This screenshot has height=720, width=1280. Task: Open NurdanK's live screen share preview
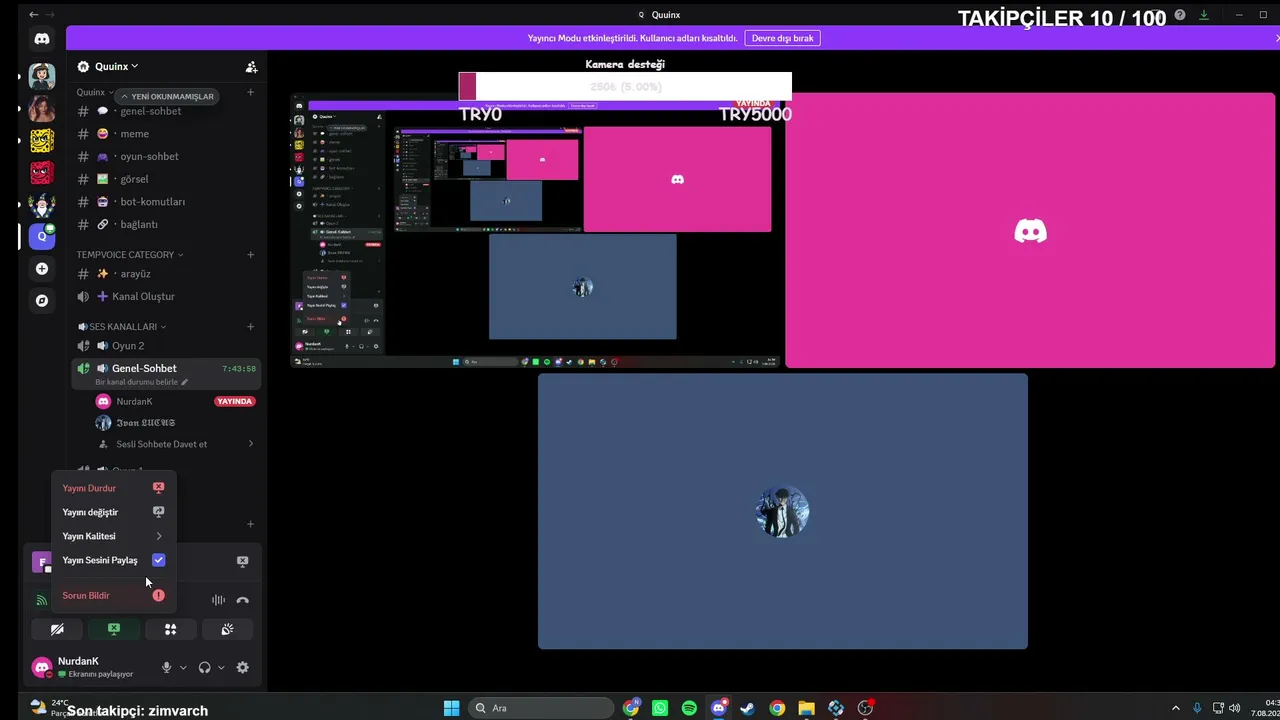[535, 231]
